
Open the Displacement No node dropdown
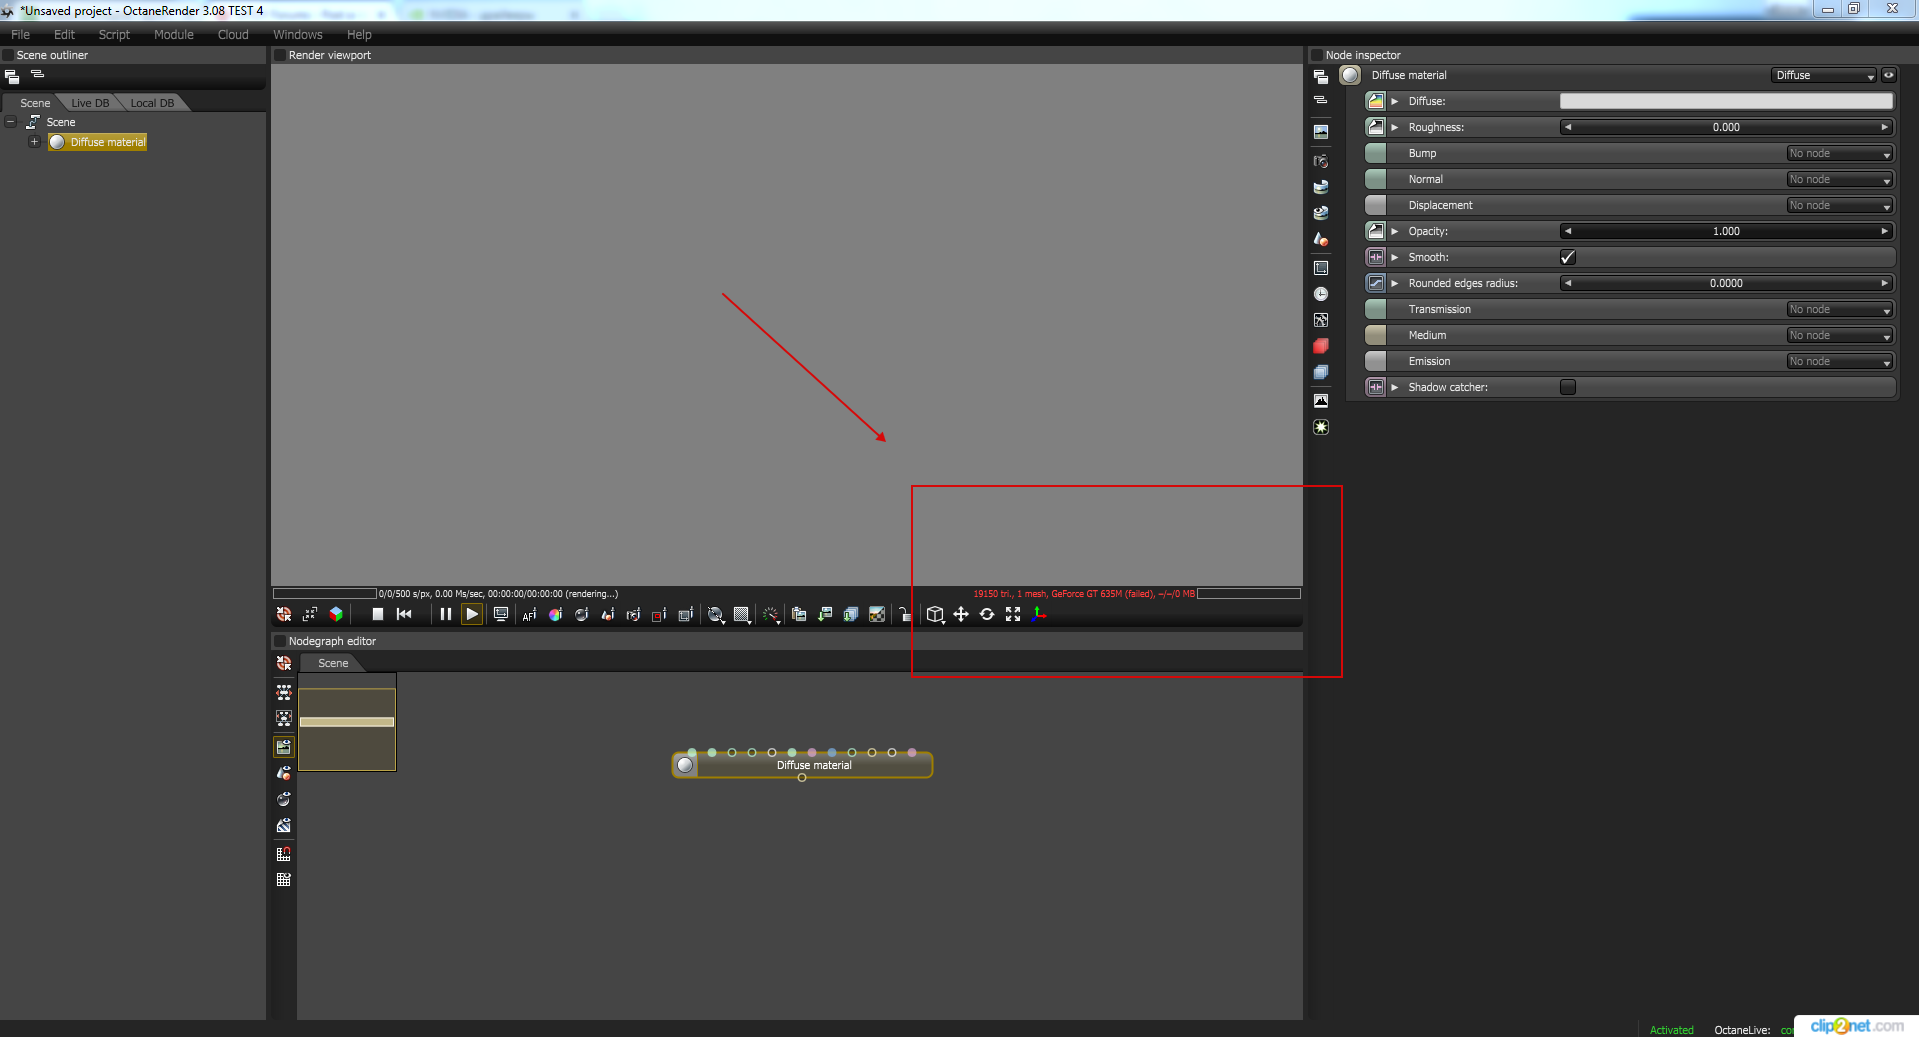click(x=1839, y=205)
